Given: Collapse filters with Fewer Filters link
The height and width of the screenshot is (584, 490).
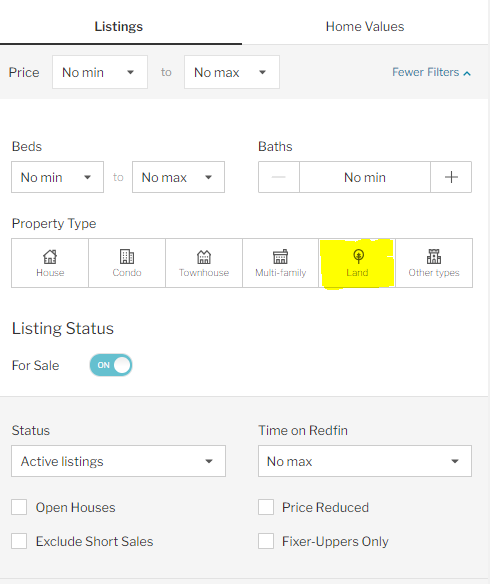Looking at the screenshot, I should 431,72.
